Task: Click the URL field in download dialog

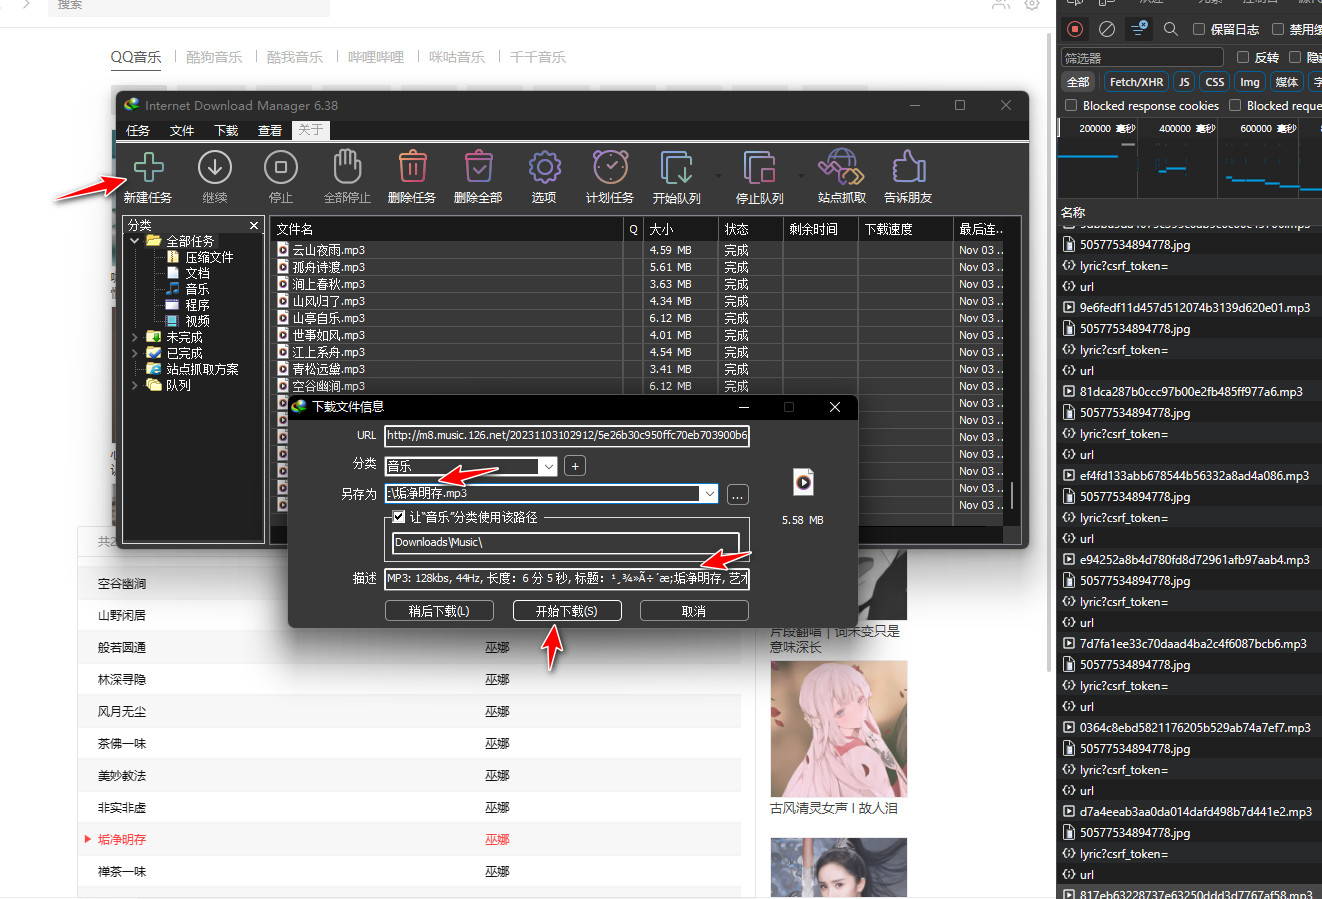Action: coord(567,435)
